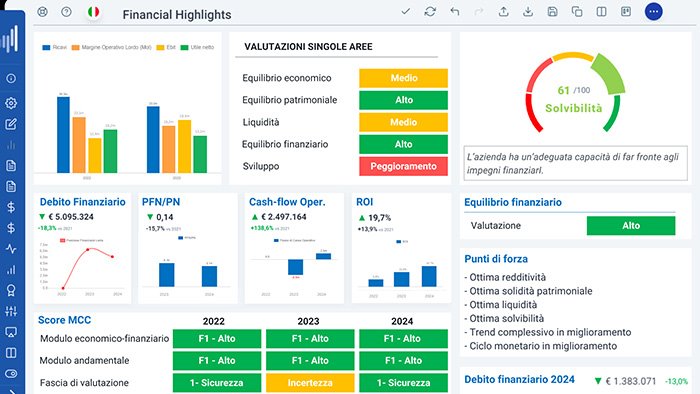Save using the floppy disk icon
Screen dimensions: 700x394
pos(552,11)
